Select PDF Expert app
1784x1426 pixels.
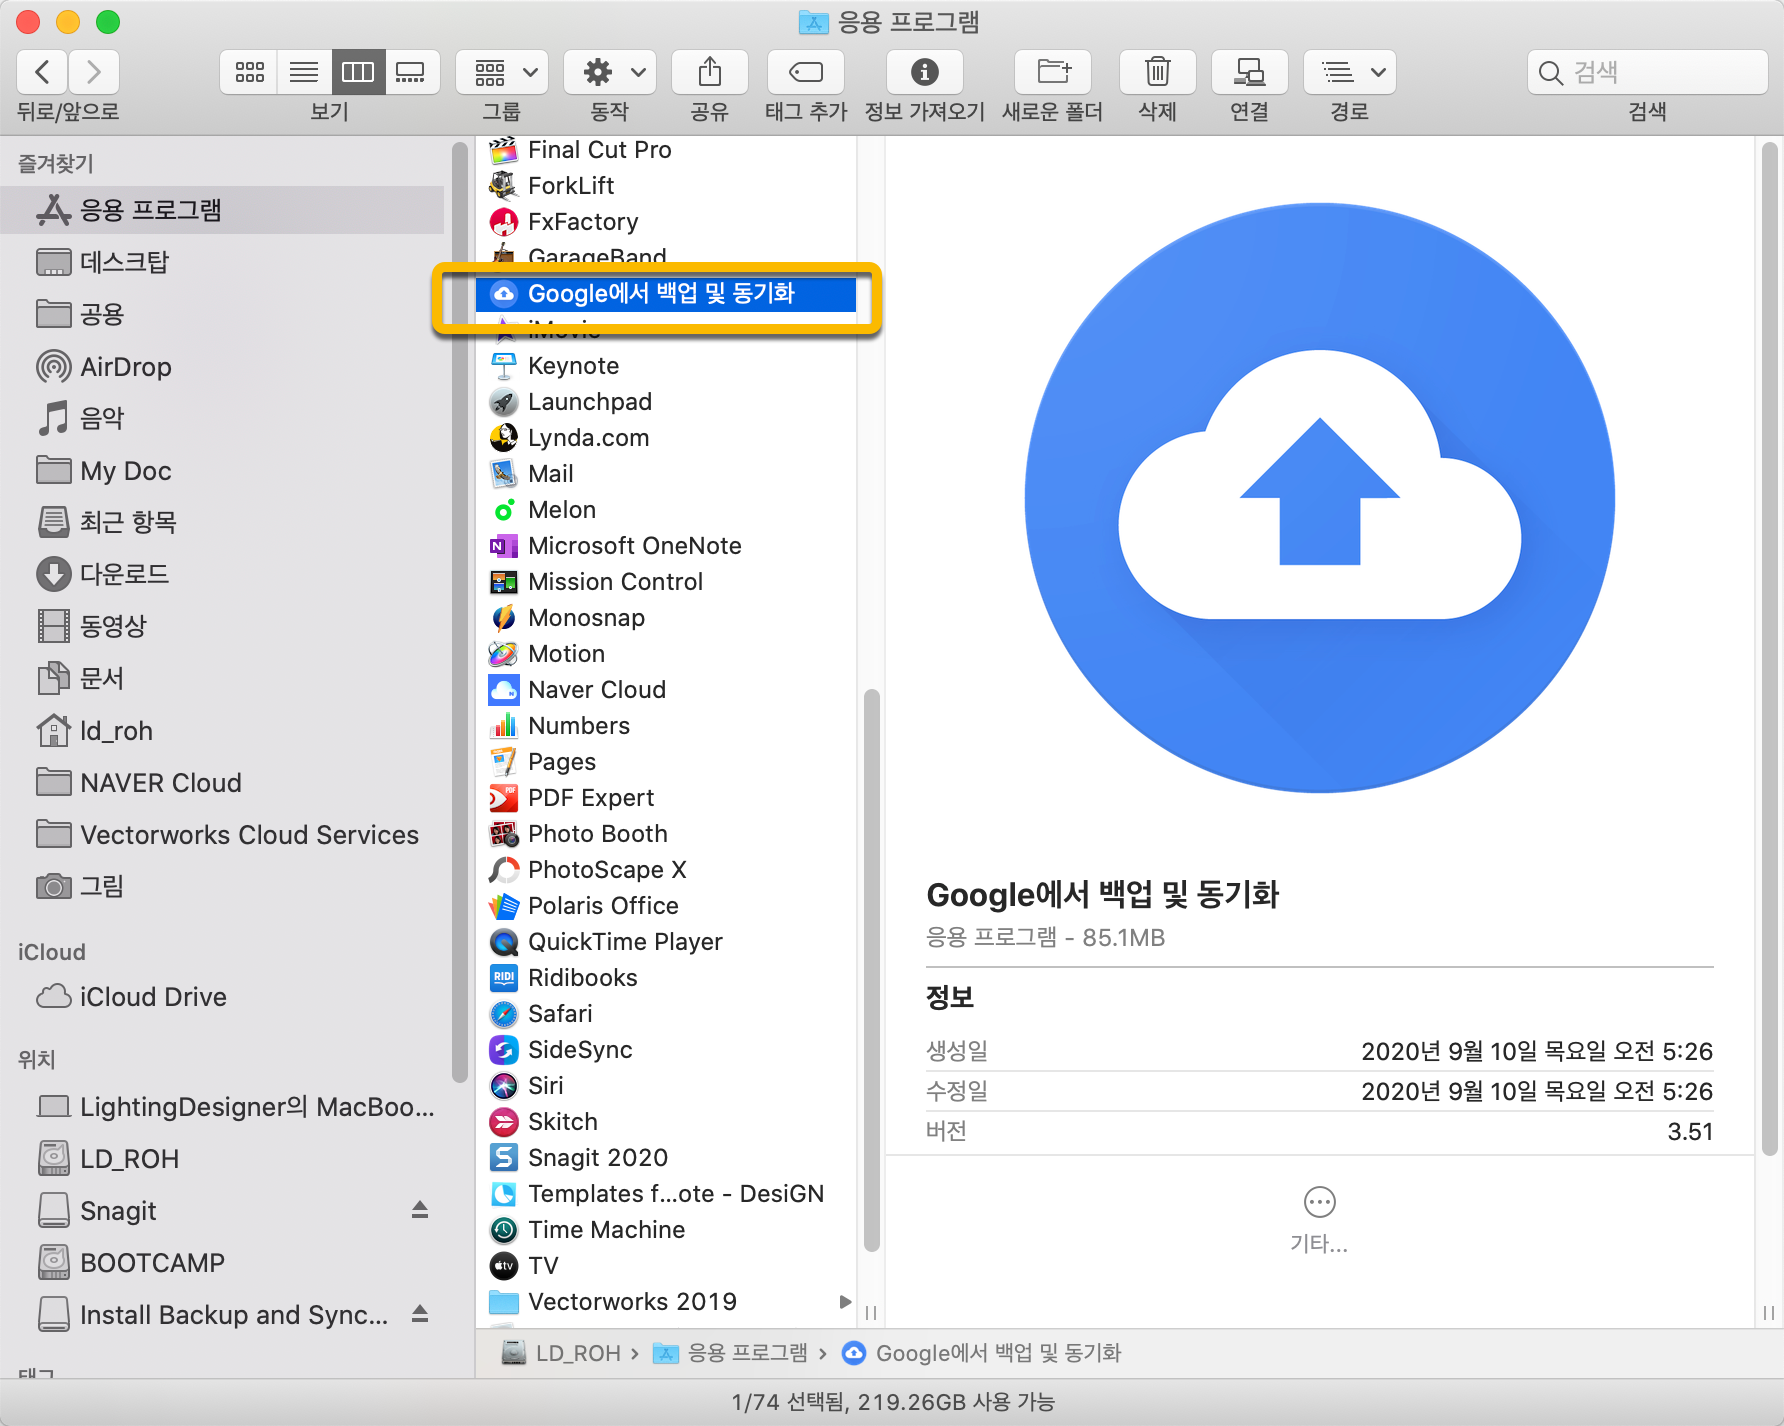[666, 798]
